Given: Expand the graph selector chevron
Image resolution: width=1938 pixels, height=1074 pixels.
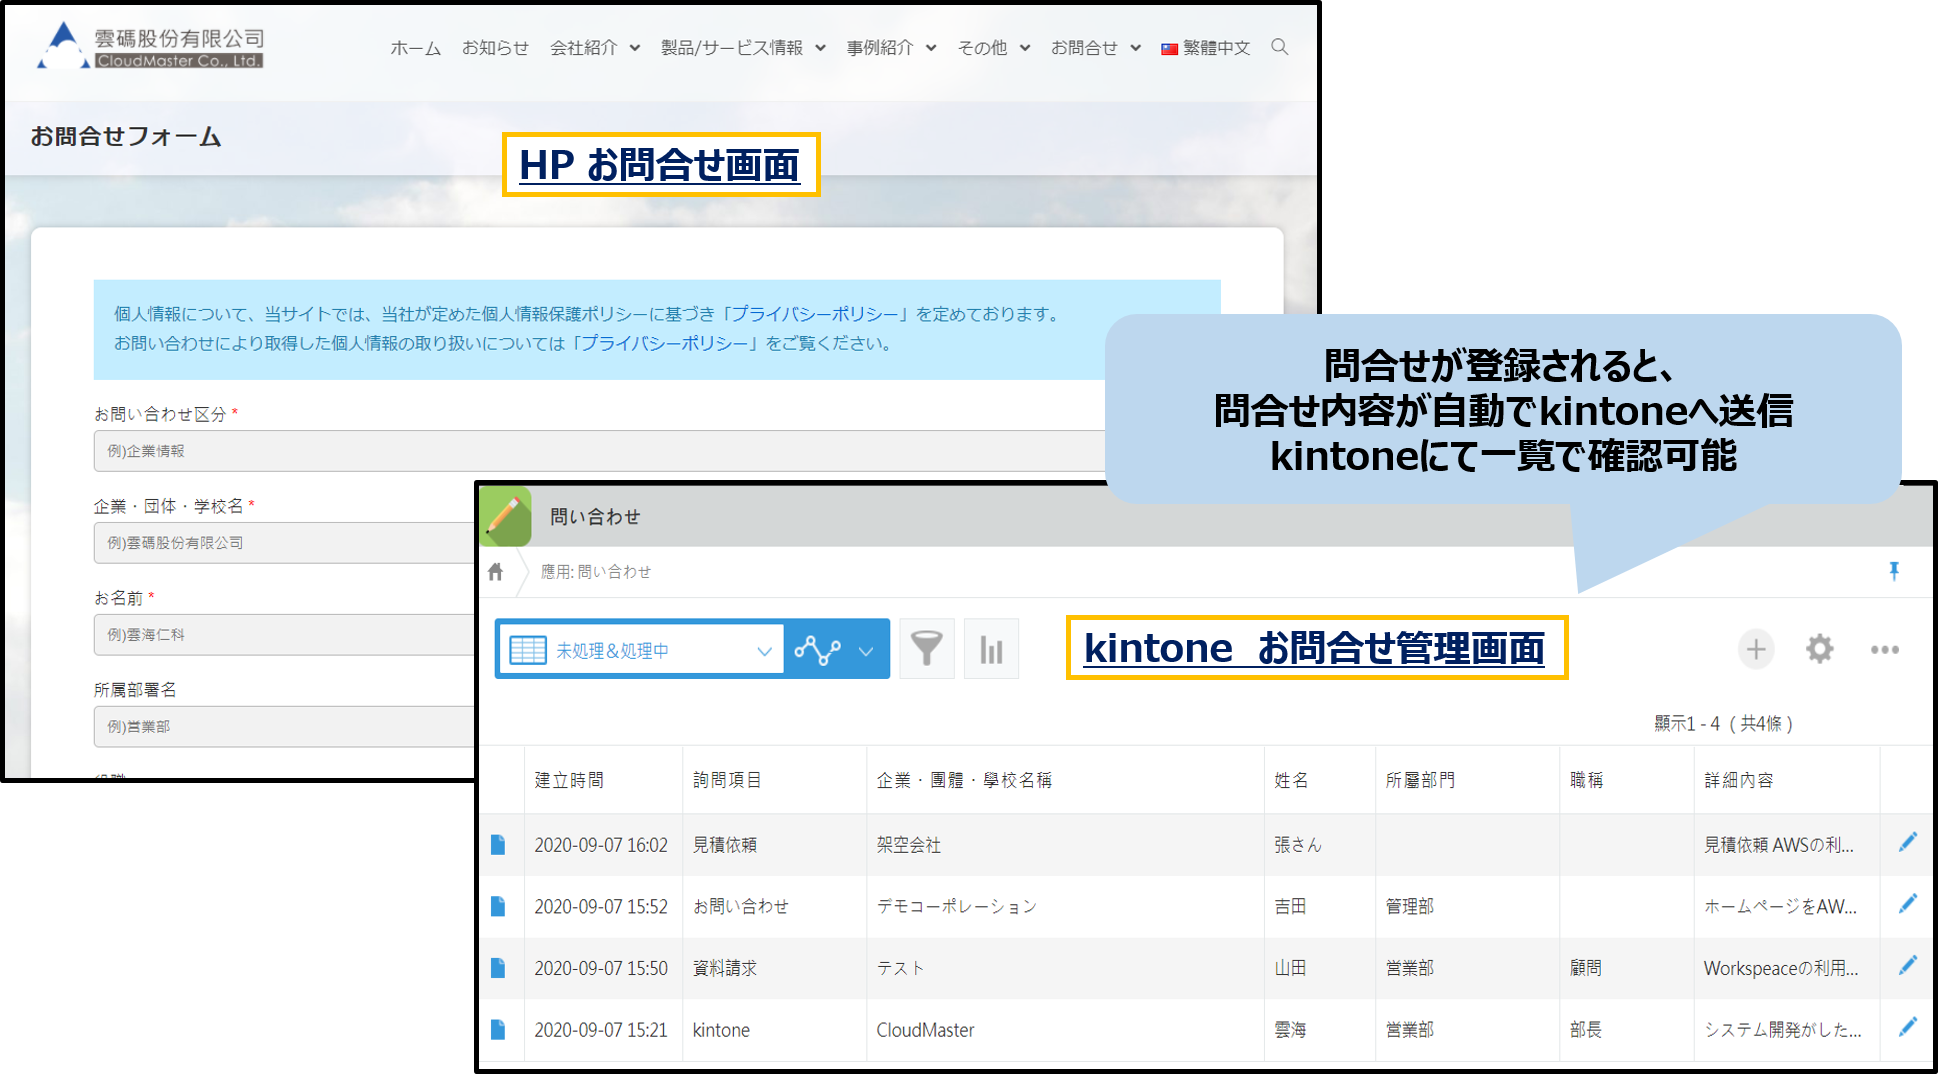Looking at the screenshot, I should click(x=864, y=648).
